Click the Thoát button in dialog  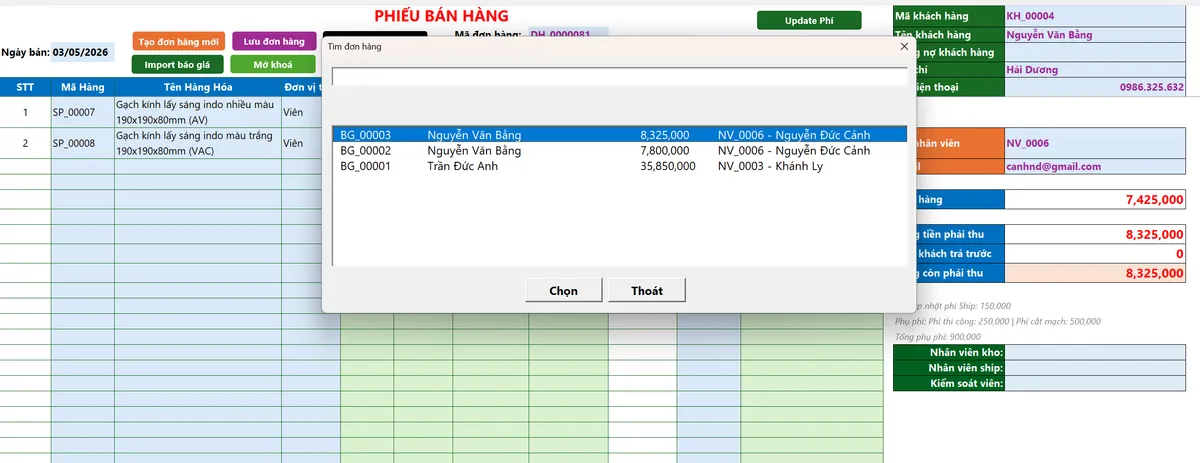click(647, 290)
